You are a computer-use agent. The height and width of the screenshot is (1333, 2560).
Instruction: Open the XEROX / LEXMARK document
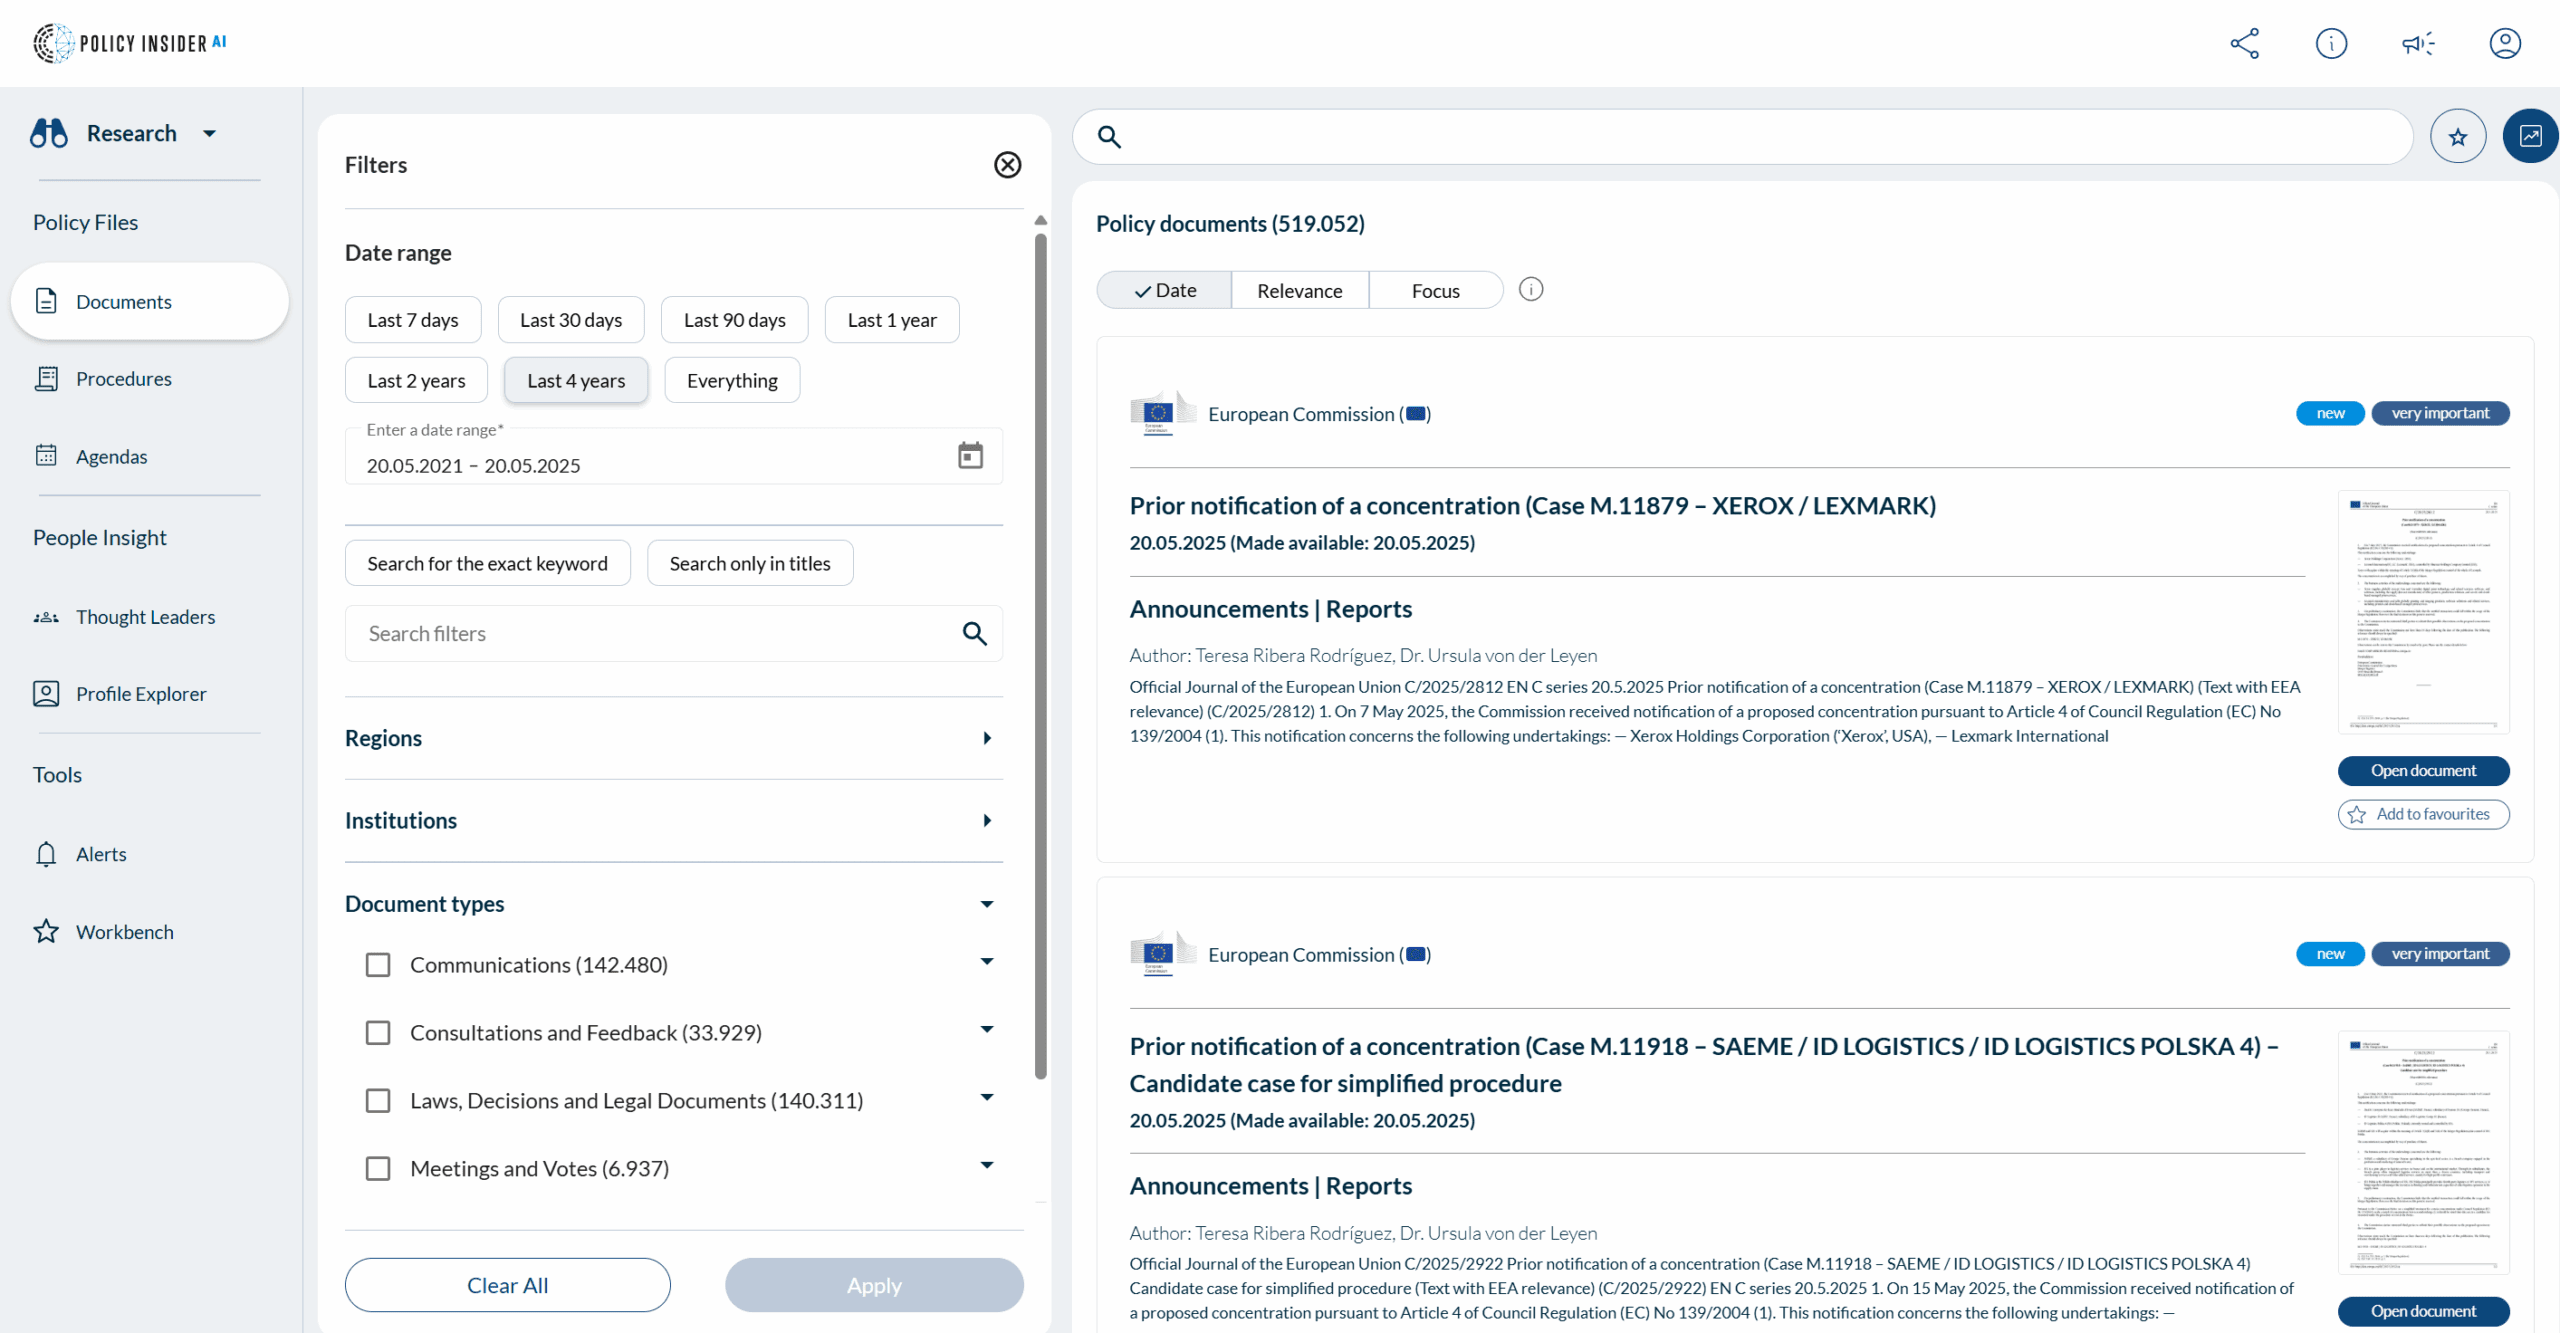pos(2422,771)
